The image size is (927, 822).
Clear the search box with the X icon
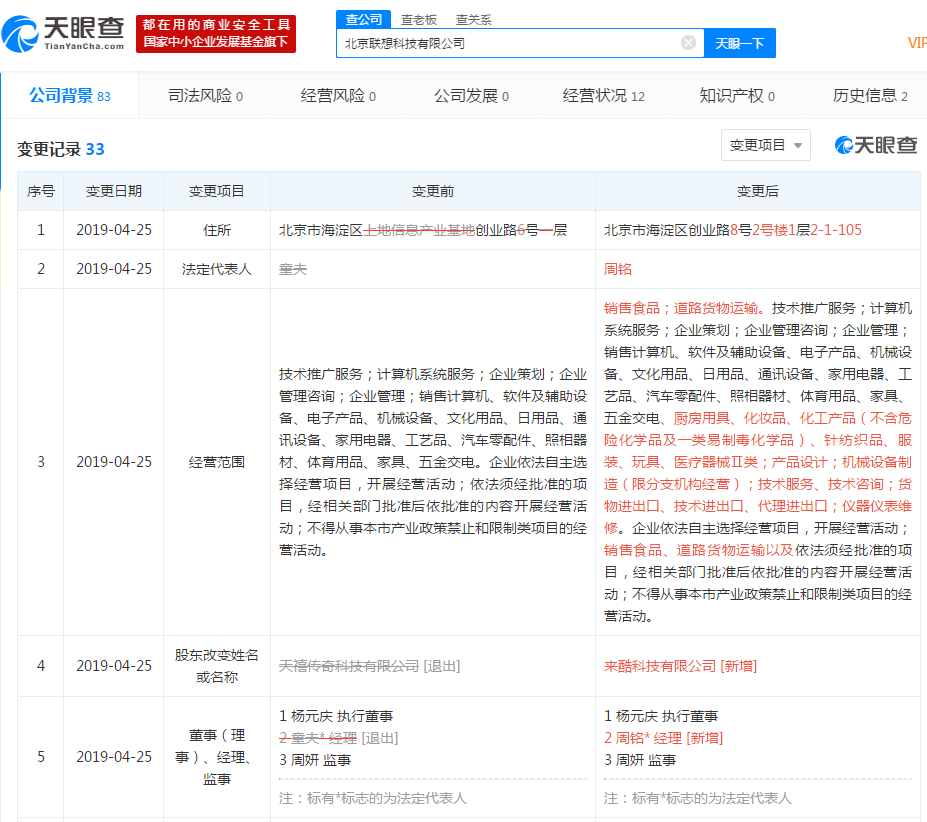pyautogui.click(x=687, y=42)
